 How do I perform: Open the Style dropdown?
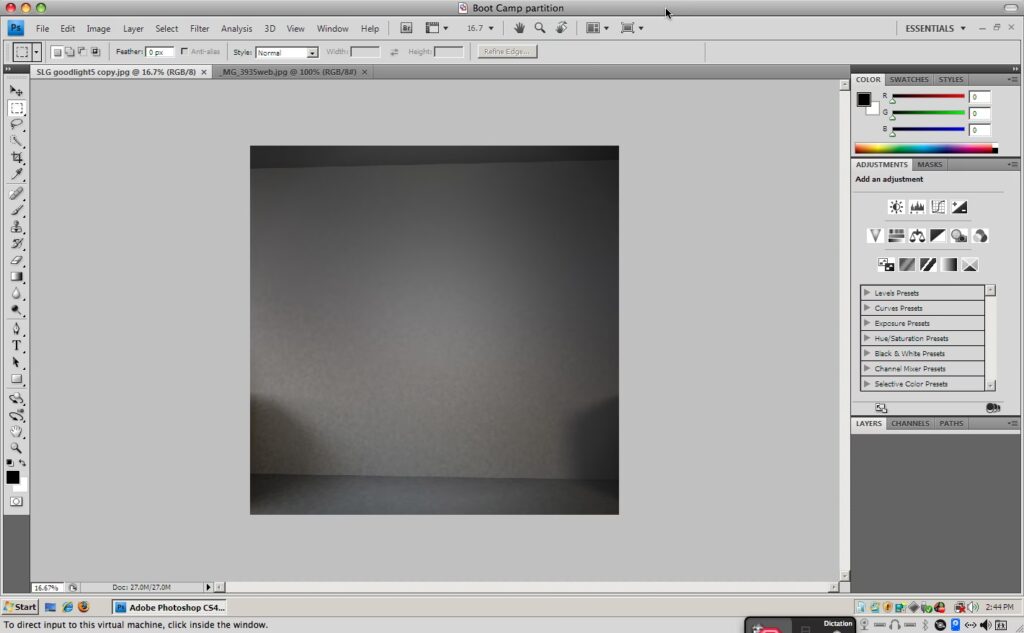click(287, 52)
